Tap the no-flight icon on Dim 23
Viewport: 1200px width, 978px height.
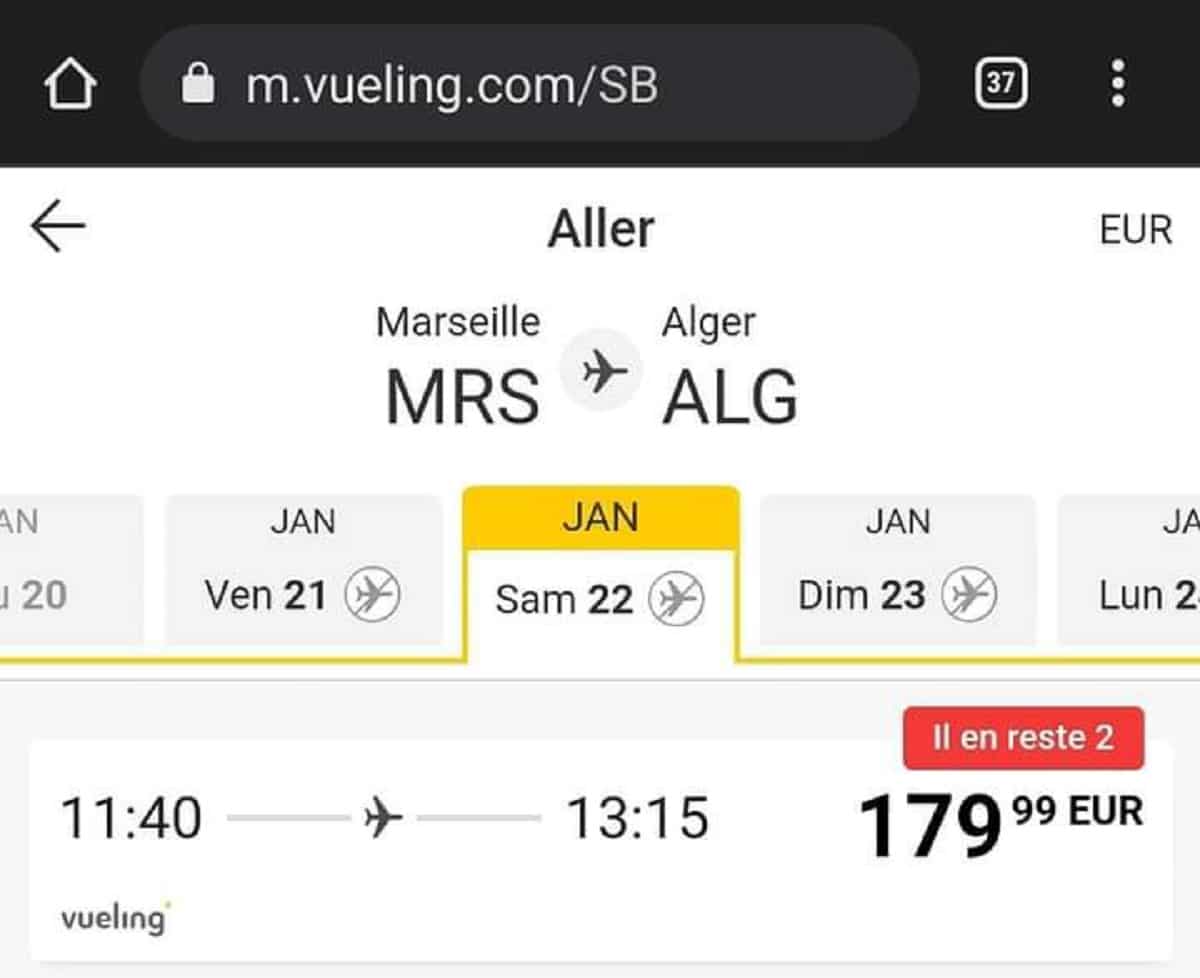coord(968,596)
